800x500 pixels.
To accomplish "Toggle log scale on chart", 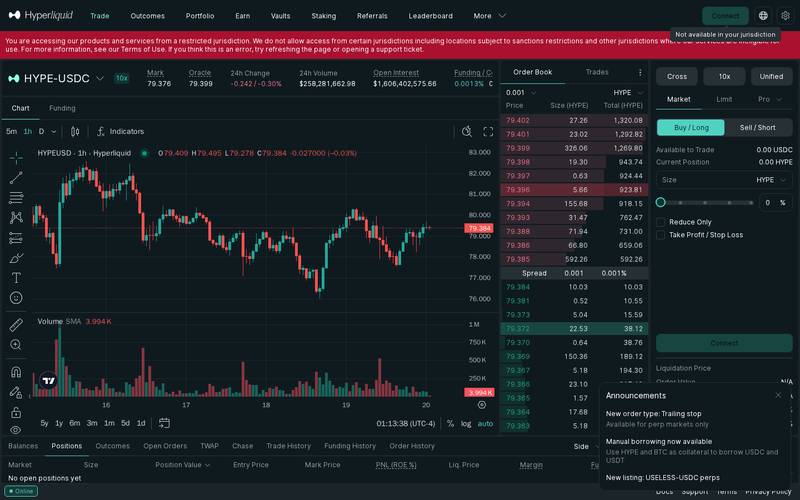I will [466, 423].
